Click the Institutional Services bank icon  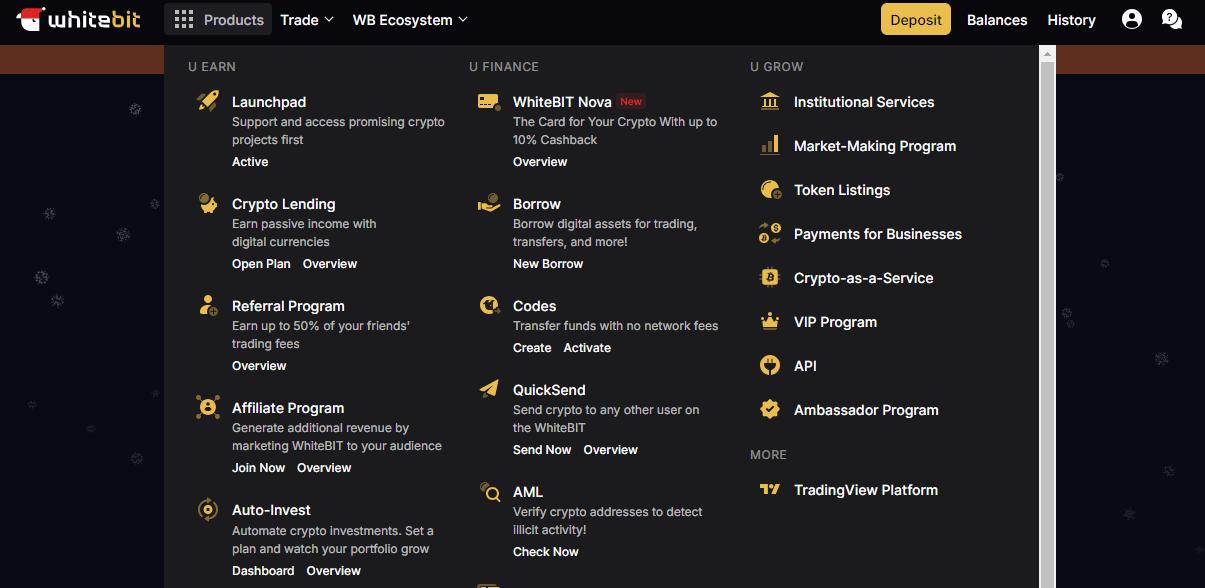pos(770,101)
